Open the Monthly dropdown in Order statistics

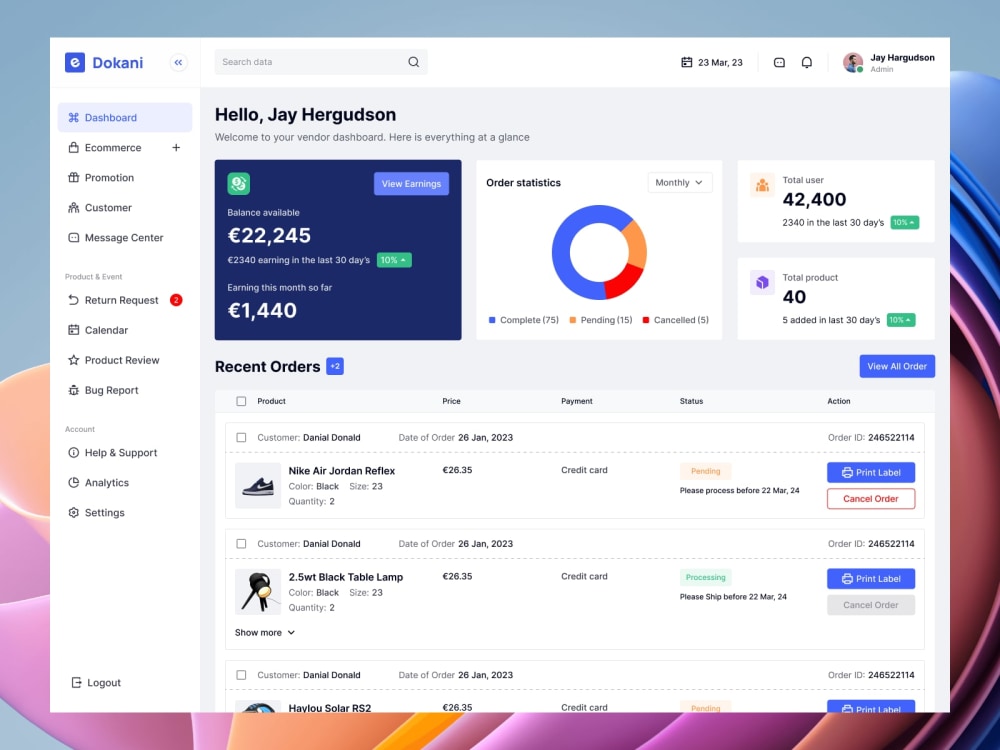(680, 182)
